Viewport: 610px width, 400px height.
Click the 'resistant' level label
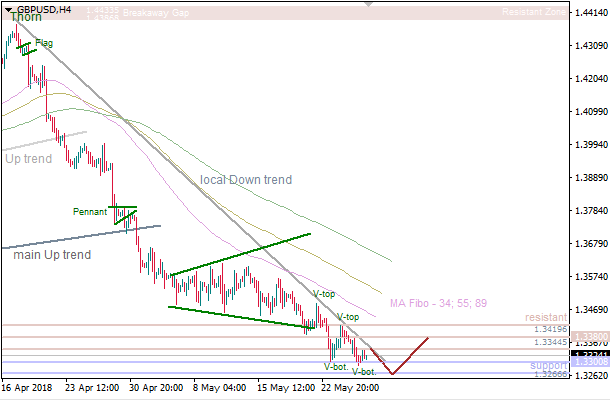tap(545, 317)
